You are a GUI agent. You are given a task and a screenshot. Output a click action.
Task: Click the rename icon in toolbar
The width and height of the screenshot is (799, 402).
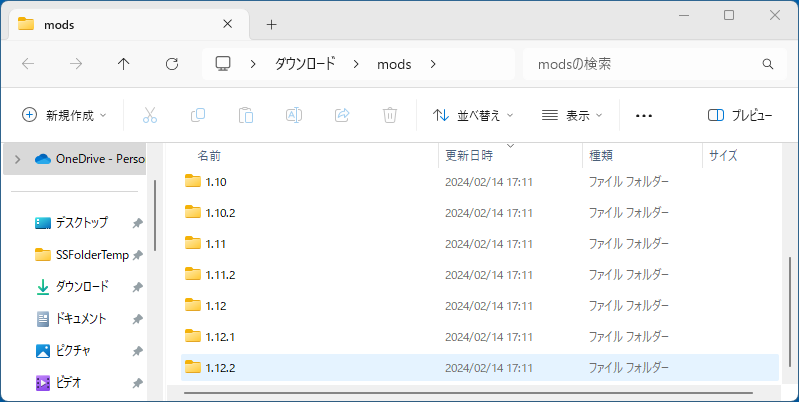tap(294, 115)
